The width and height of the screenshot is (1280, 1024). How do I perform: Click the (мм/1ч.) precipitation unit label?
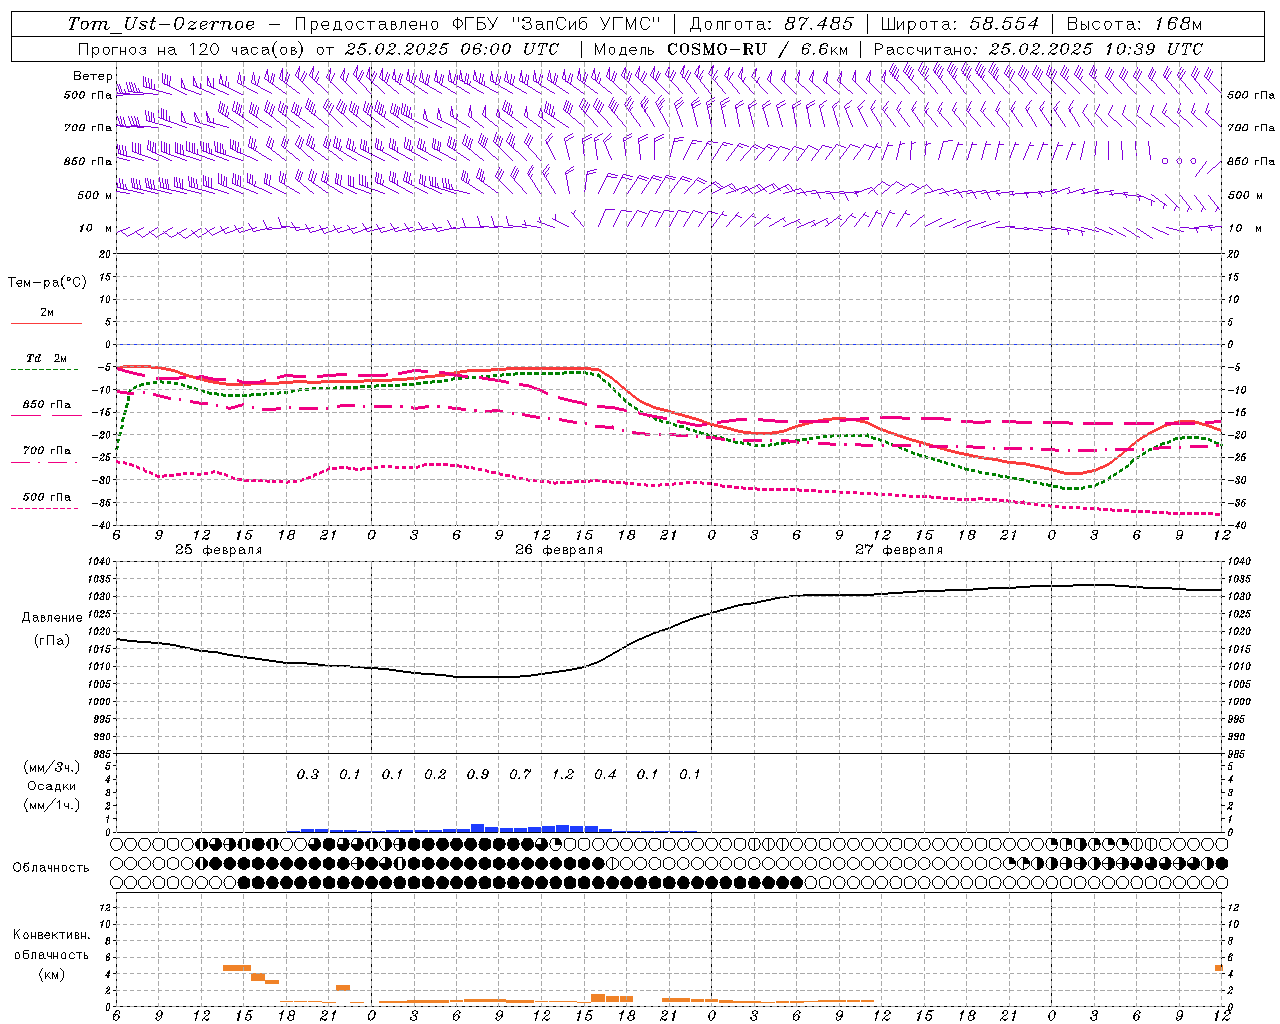click(x=52, y=805)
